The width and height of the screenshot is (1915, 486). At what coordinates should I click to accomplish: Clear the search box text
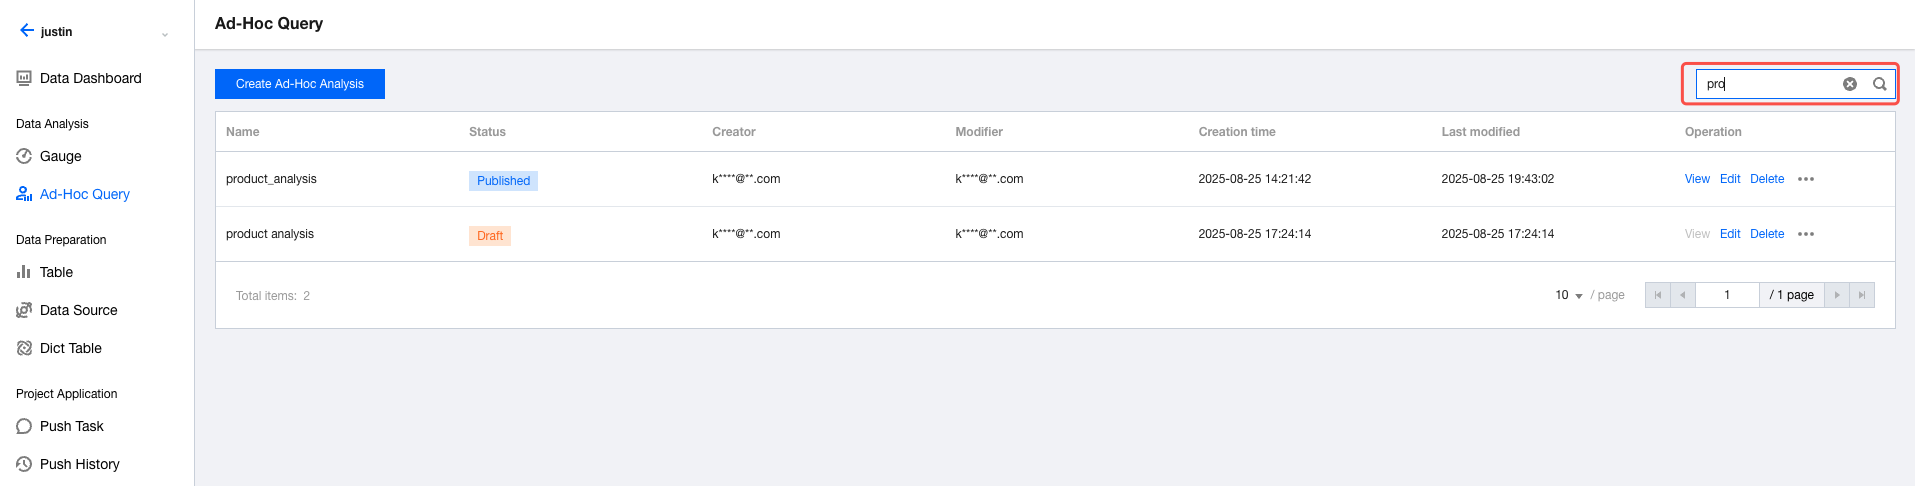pyautogui.click(x=1849, y=84)
